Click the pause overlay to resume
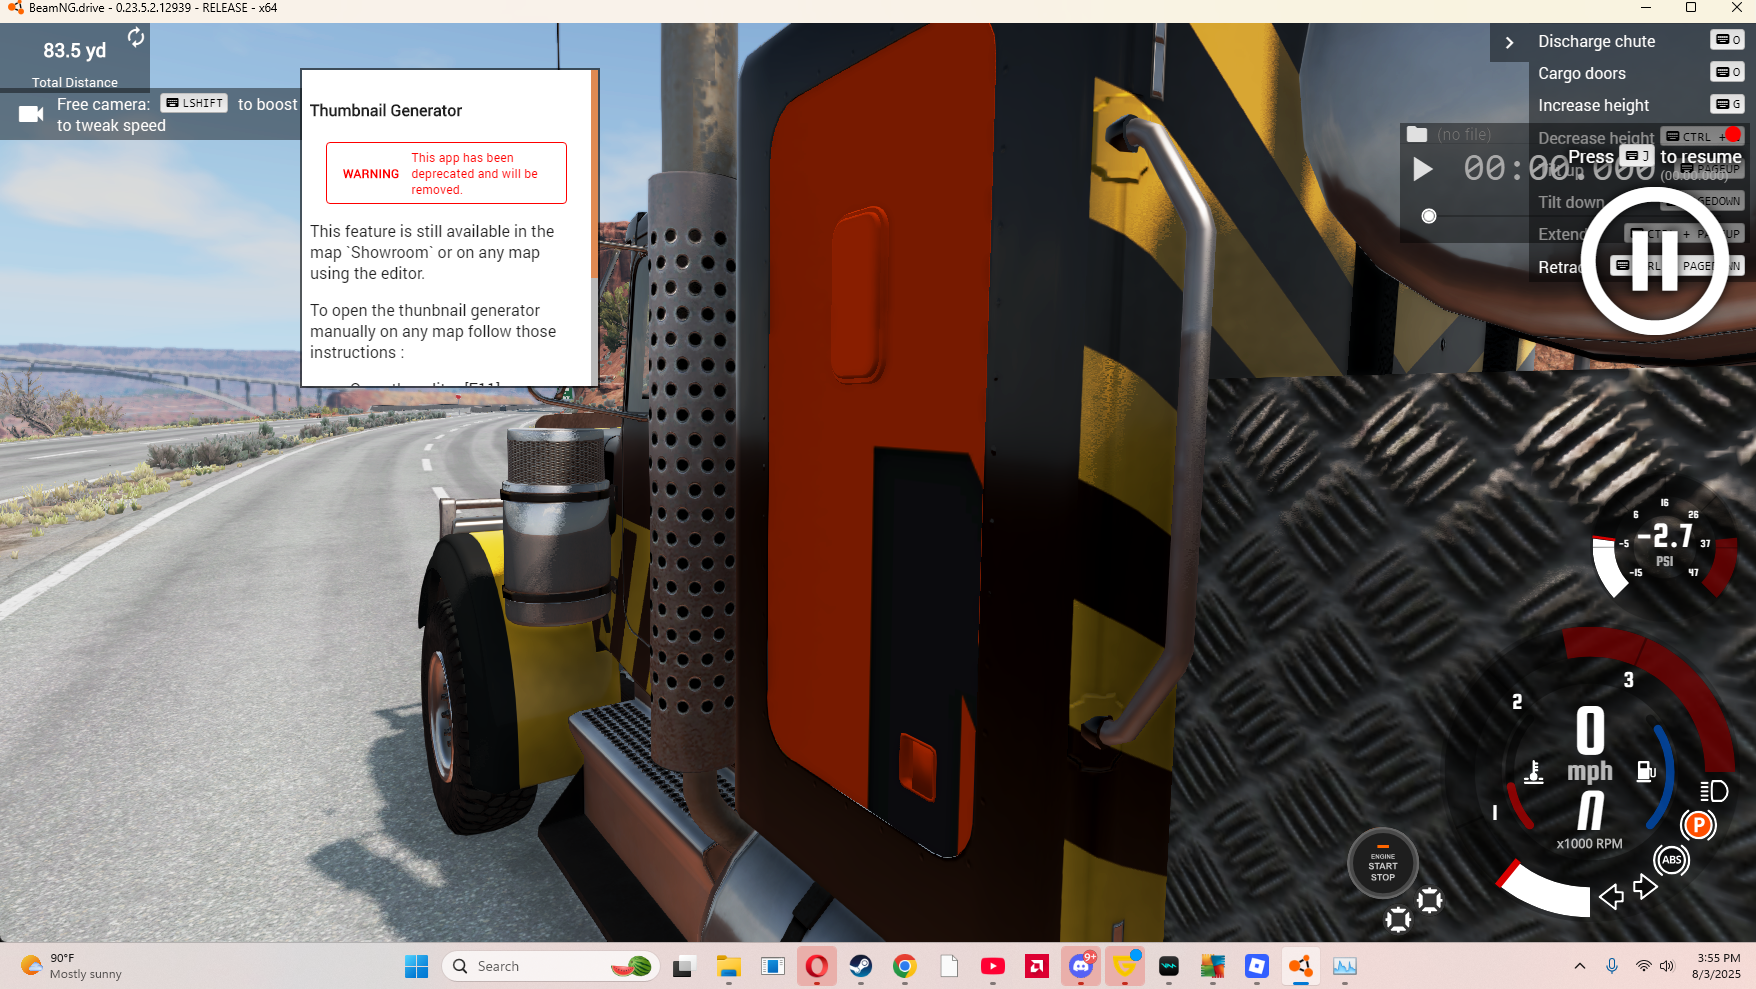Image resolution: width=1756 pixels, height=989 pixels. click(x=1655, y=260)
